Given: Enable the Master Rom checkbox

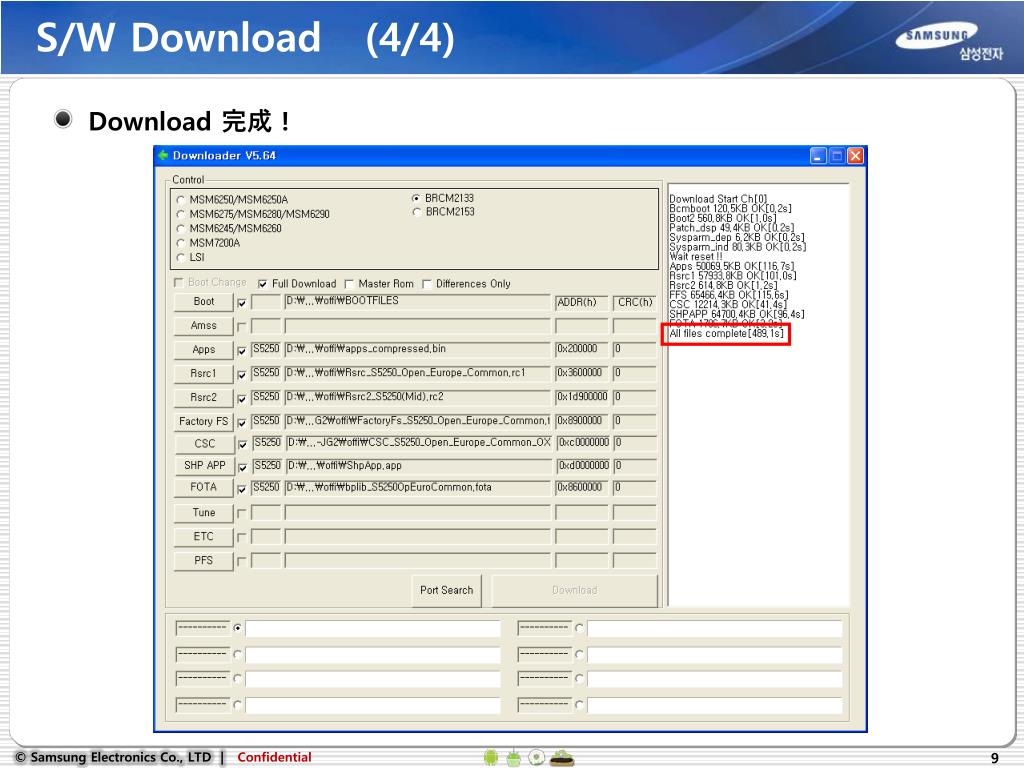Looking at the screenshot, I should (x=349, y=284).
